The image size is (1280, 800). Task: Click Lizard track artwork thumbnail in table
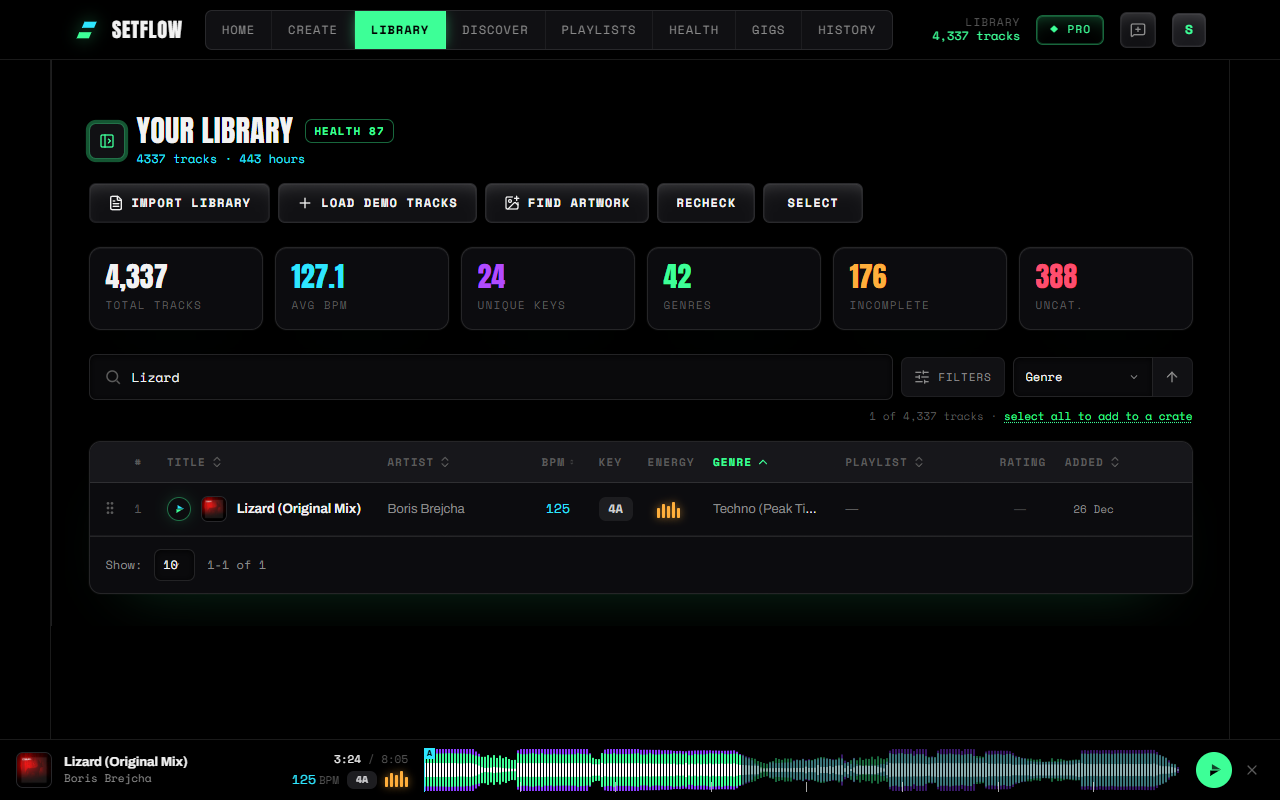pos(214,509)
